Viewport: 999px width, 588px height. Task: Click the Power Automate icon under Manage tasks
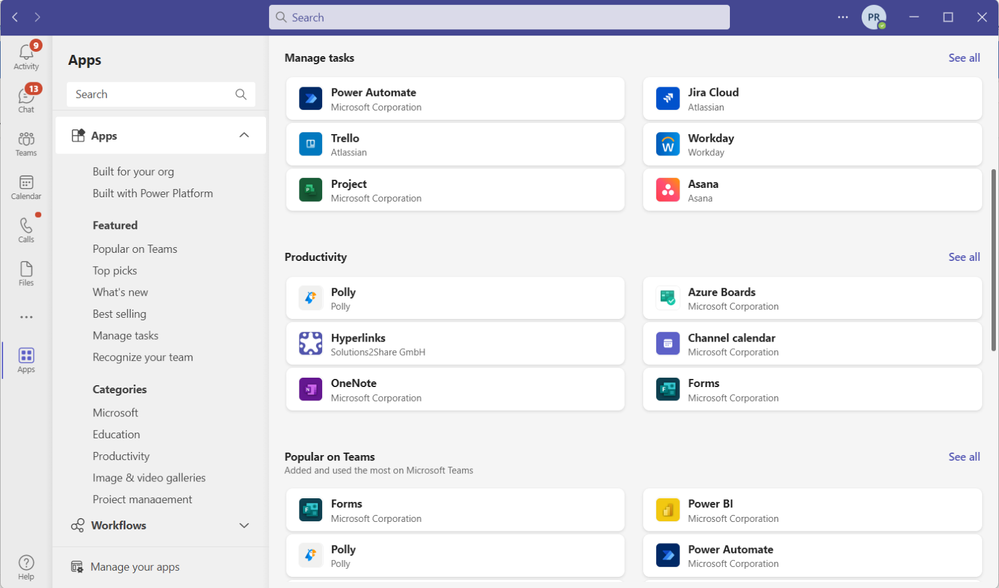click(x=310, y=99)
